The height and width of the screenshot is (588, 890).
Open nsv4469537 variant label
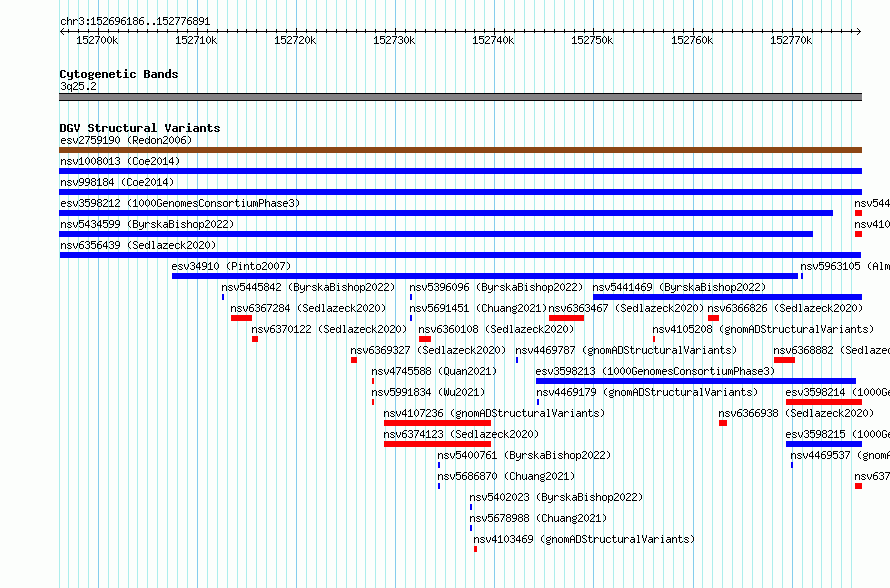pos(840,455)
